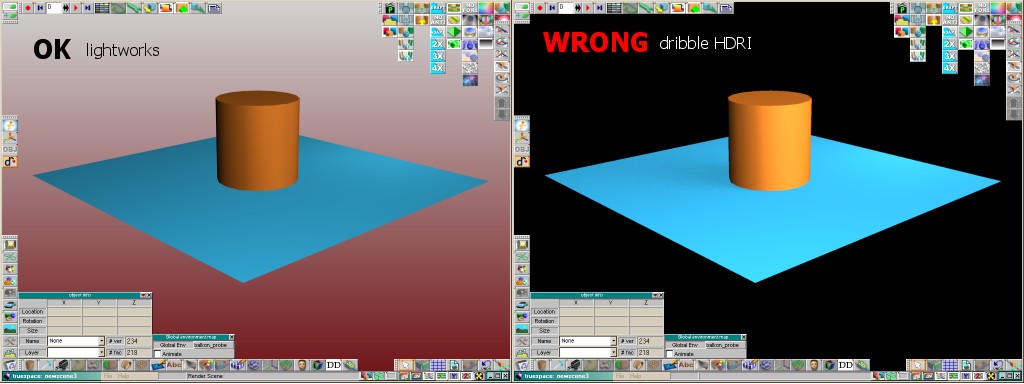Viewport: 1024px width, 384px height.
Task: Enable the Animate checkbox in lightworks window
Action: [157, 353]
